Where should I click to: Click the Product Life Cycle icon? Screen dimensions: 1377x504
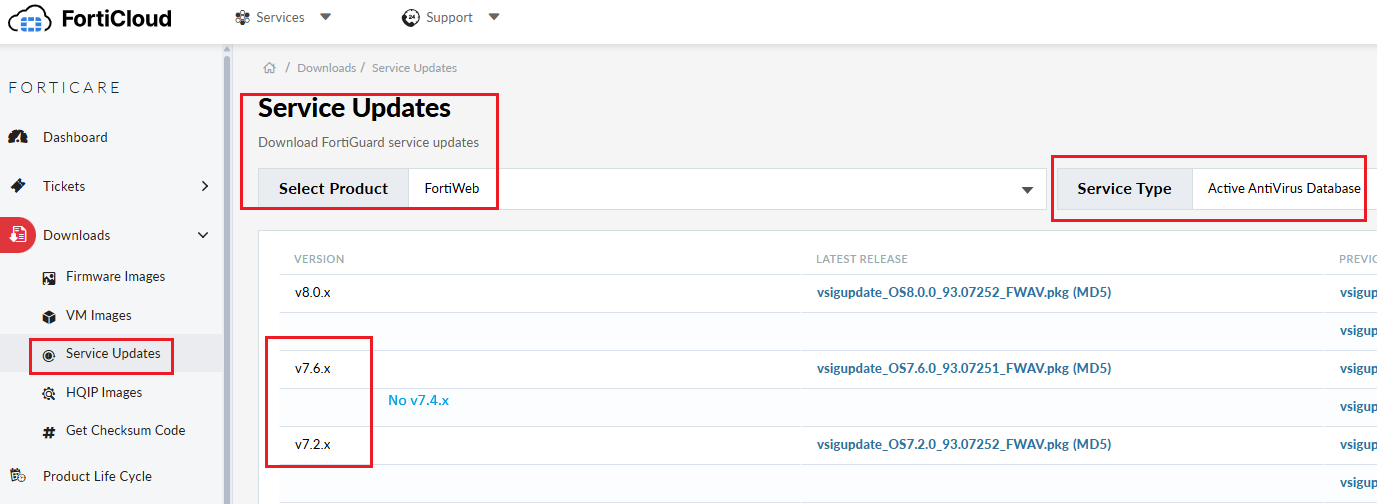point(18,476)
